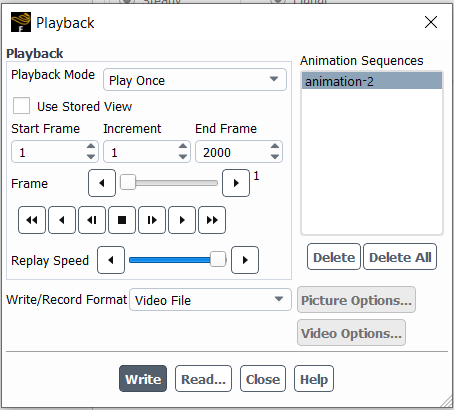Rewind animation with fast reverse button

[32, 220]
